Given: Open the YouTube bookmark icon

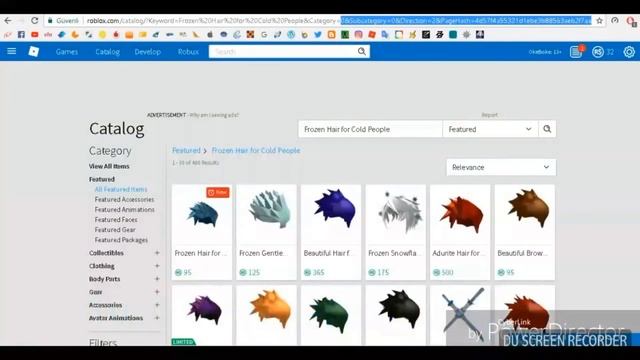Looking at the screenshot, I should click(35, 35).
